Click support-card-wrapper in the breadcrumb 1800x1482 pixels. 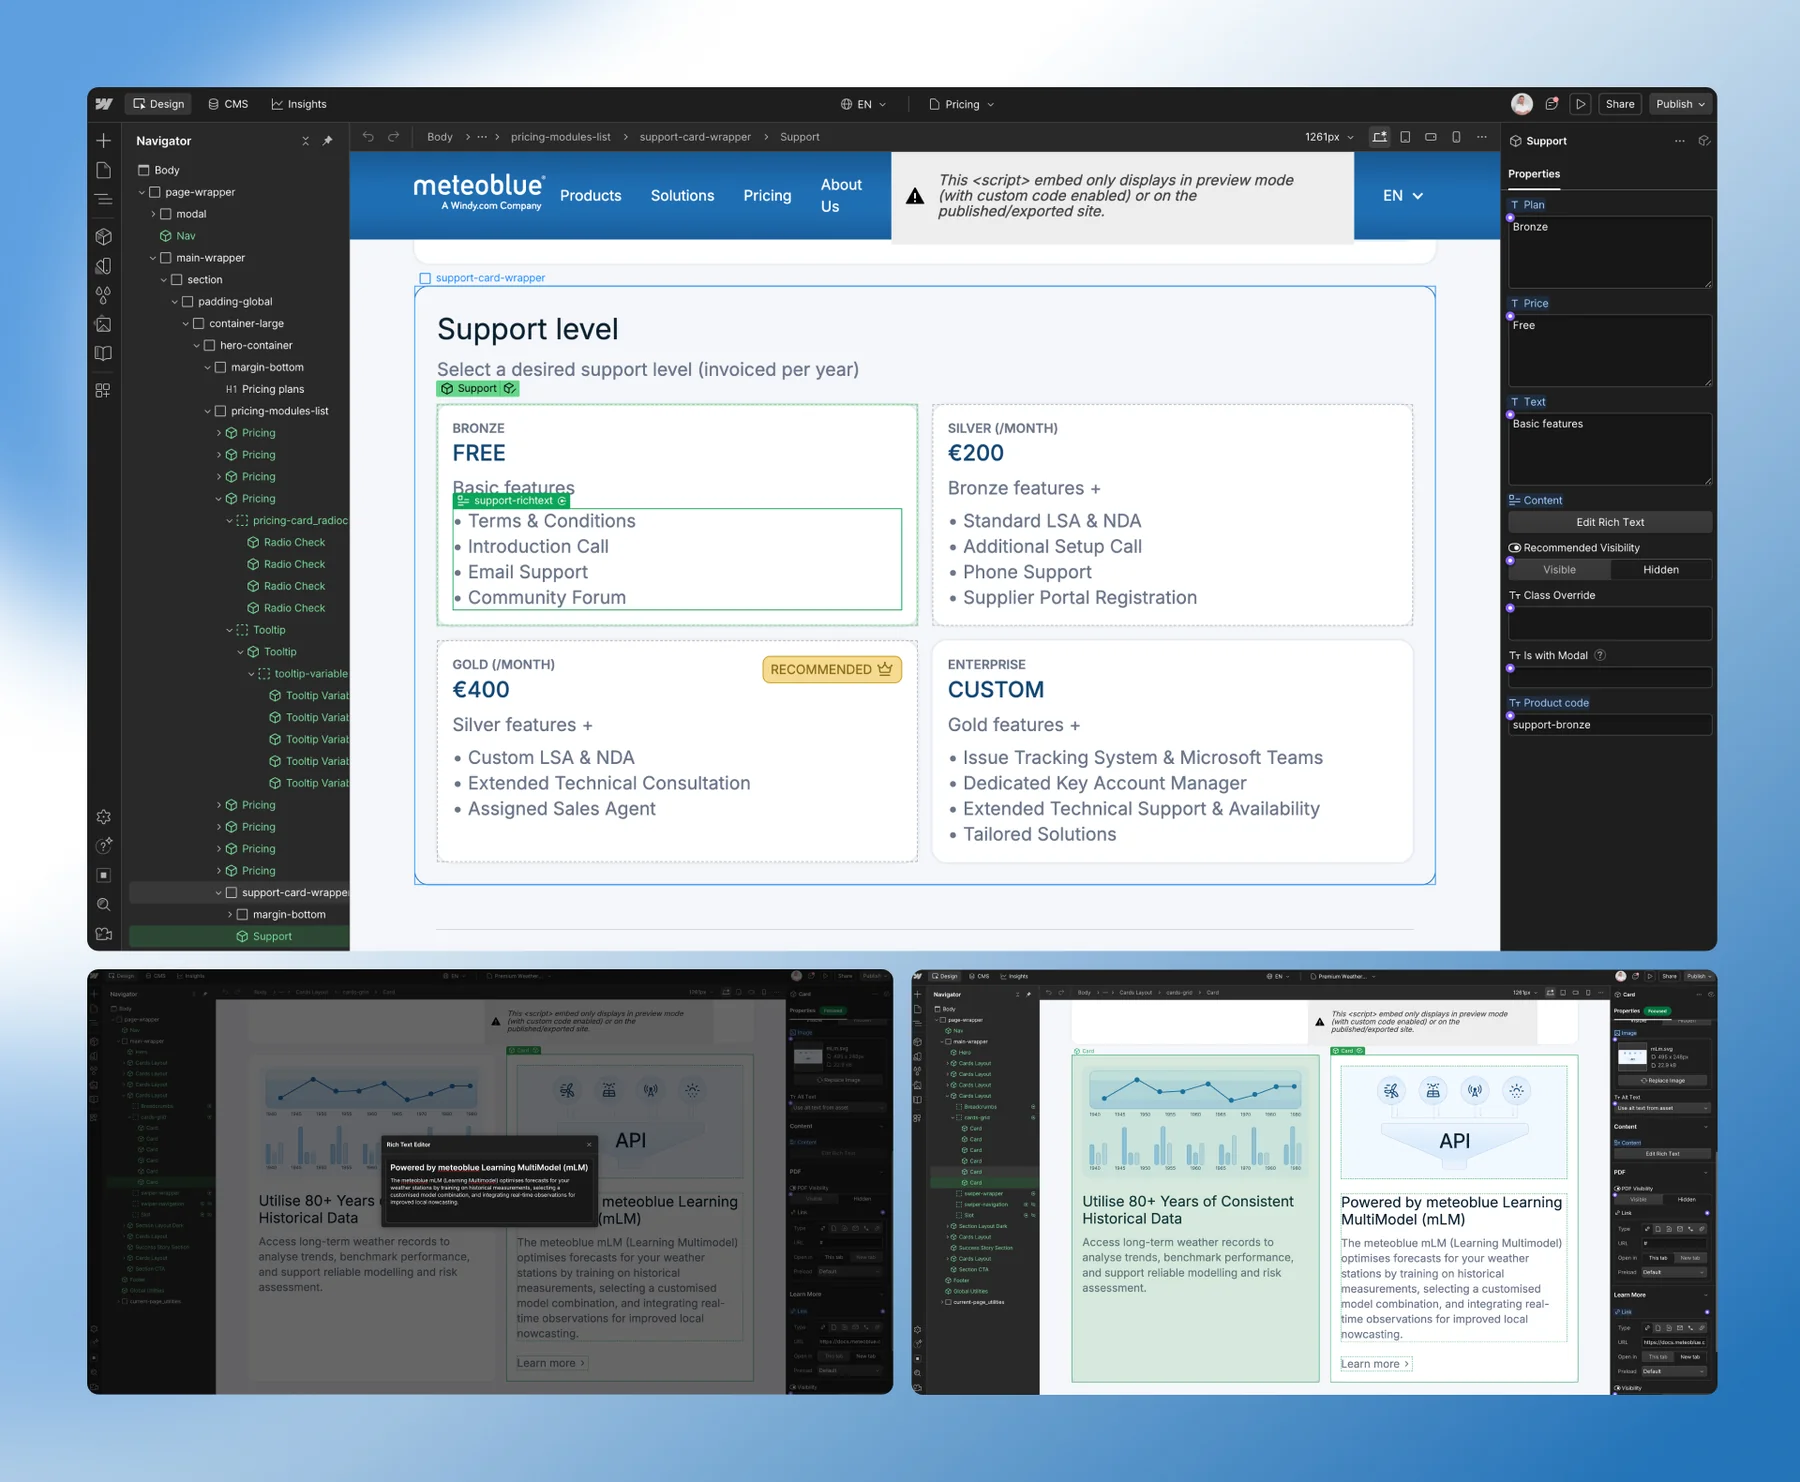click(x=695, y=137)
